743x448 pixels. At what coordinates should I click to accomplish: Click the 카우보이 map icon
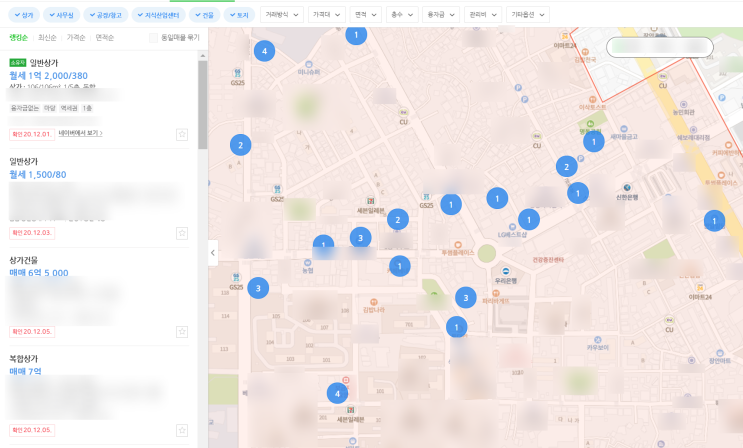coord(598,339)
